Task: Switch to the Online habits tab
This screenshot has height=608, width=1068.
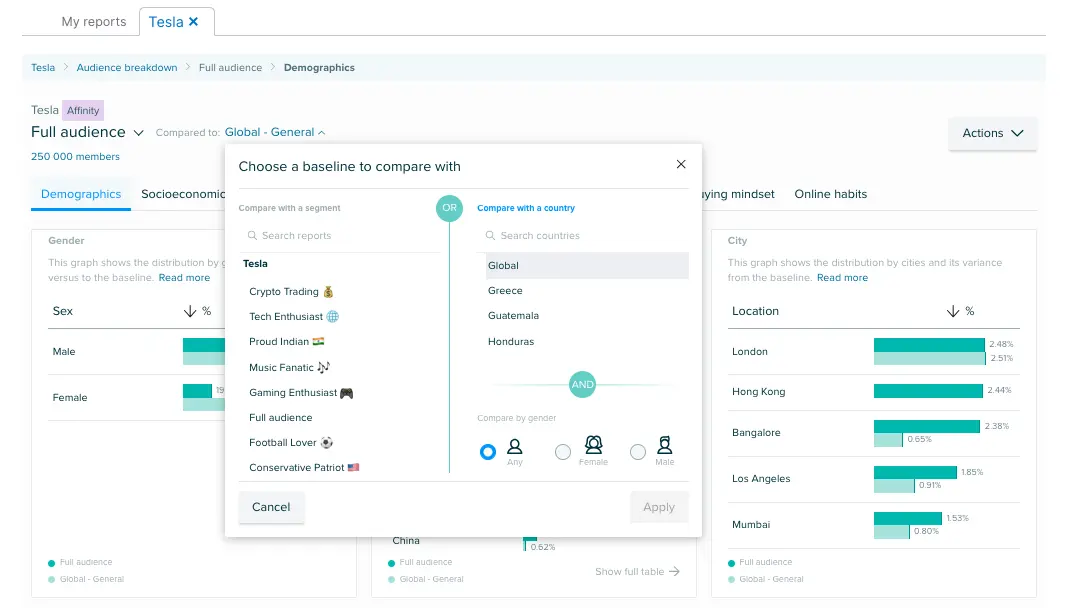Action: click(x=830, y=194)
